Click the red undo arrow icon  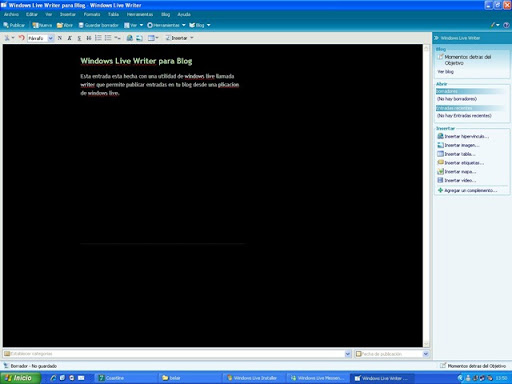(x=22, y=38)
